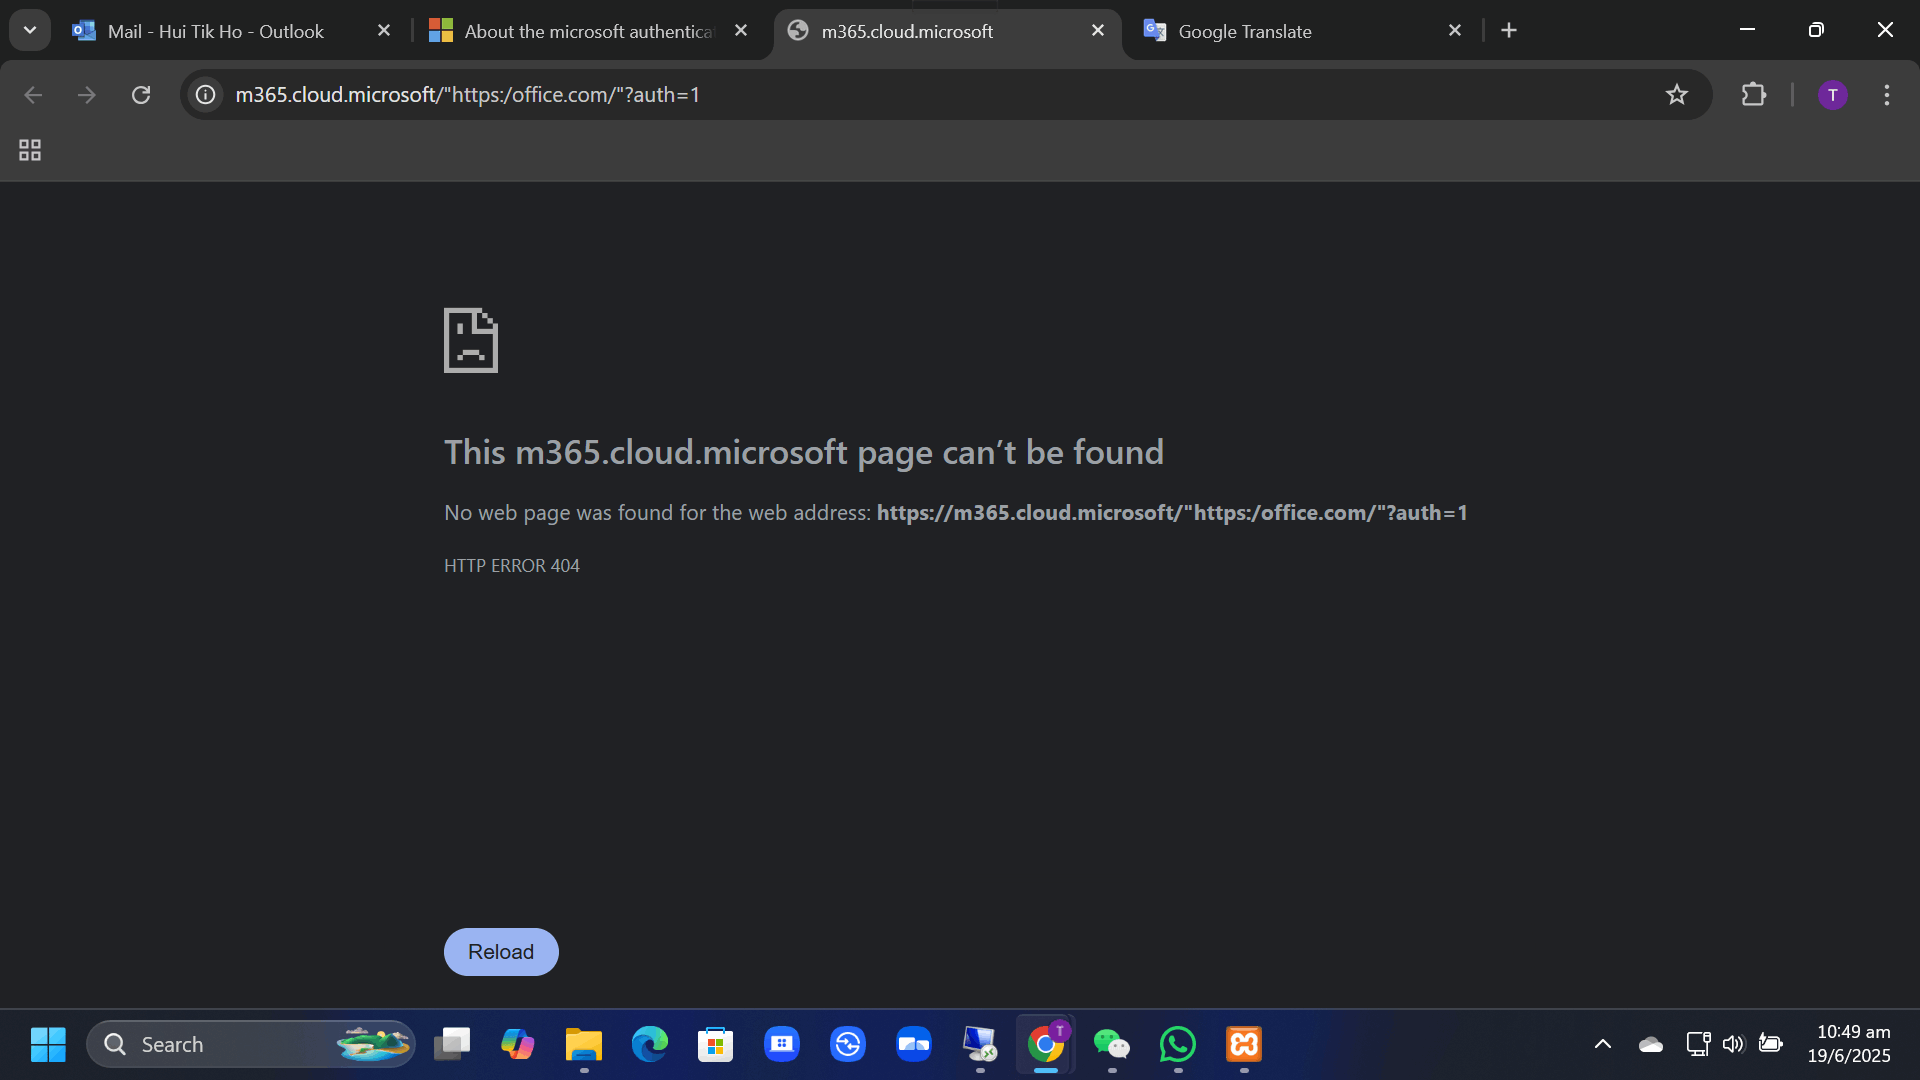Click the back navigation arrow

tap(33, 95)
